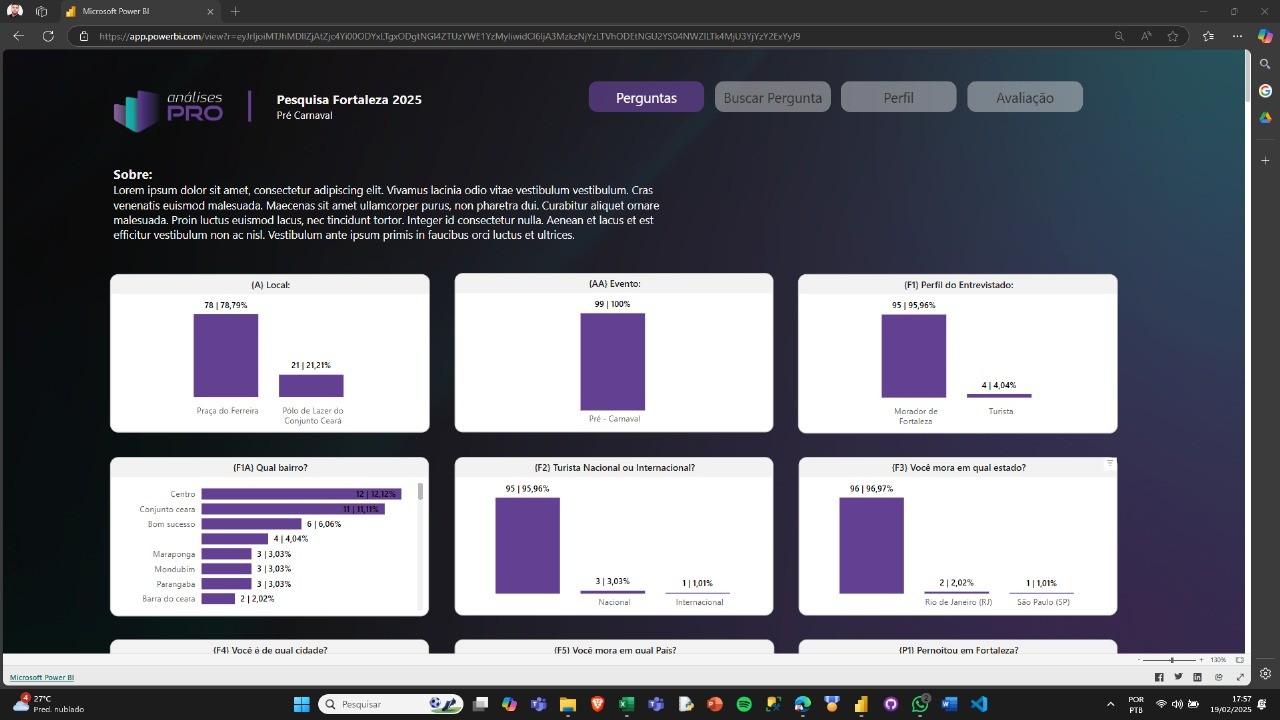This screenshot has height=720, width=1280.
Task: Add this page to favorites
Action: (x=1173, y=36)
